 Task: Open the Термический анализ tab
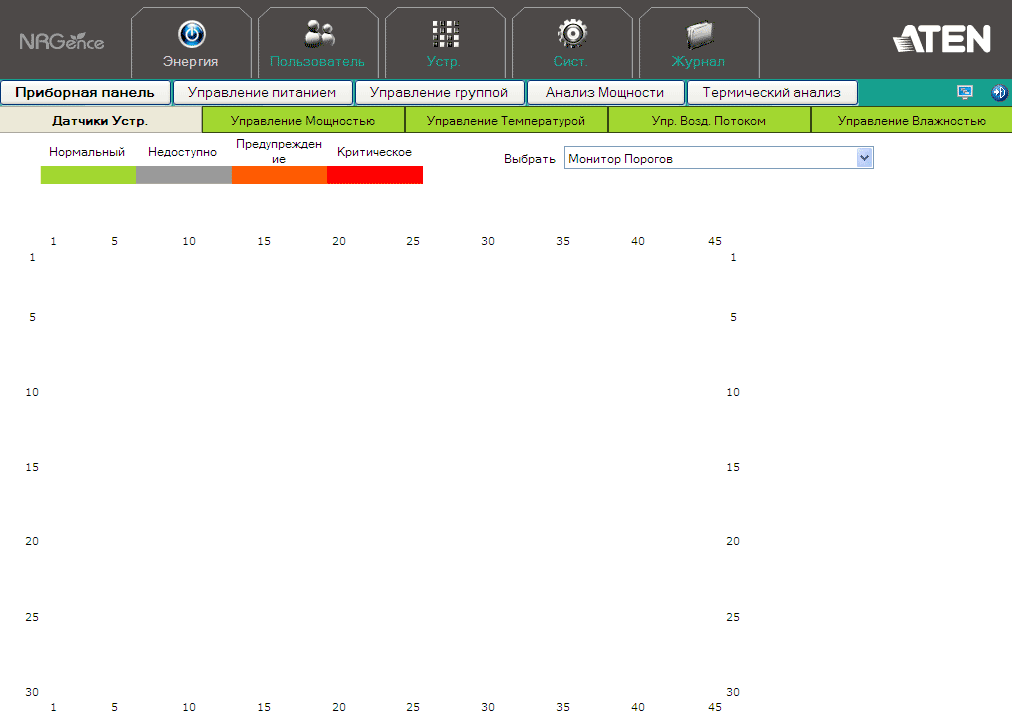pos(772,92)
